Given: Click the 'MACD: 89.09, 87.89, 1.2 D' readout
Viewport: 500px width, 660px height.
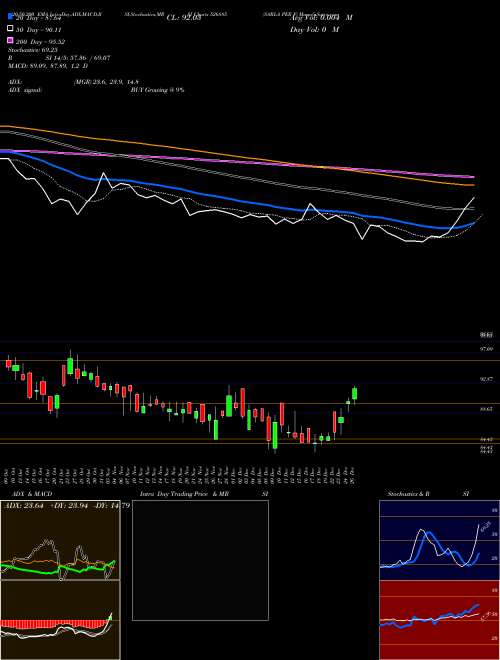Looking at the screenshot, I should pyautogui.click(x=48, y=66).
